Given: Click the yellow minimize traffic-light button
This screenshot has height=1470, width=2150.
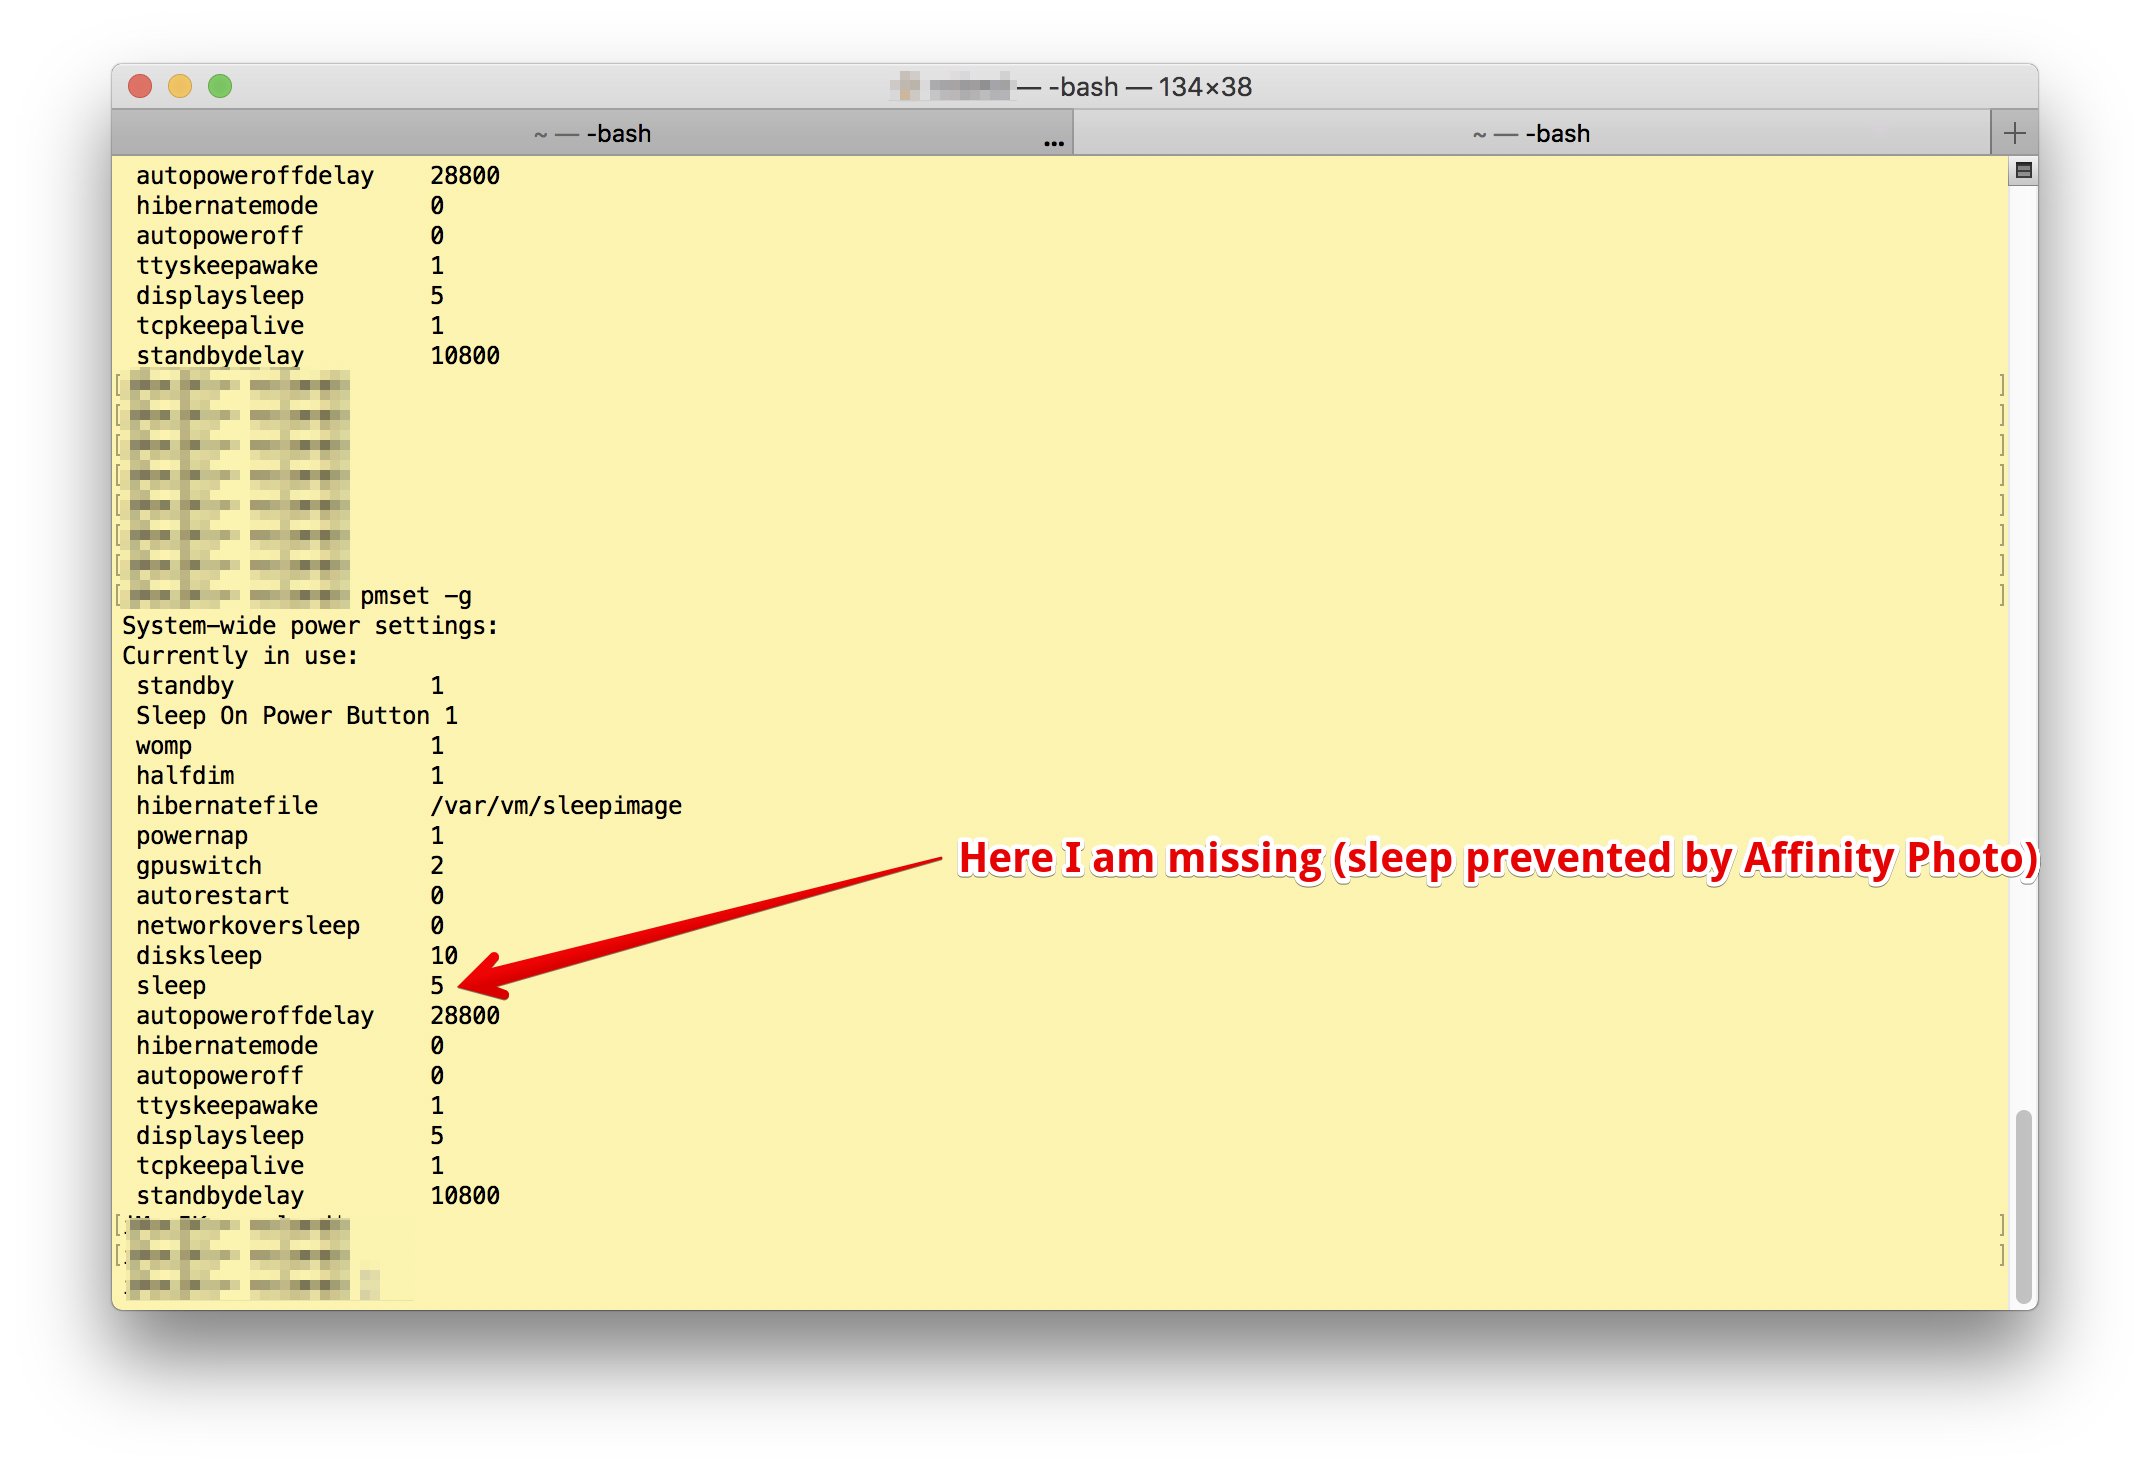Looking at the screenshot, I should pos(180,87).
